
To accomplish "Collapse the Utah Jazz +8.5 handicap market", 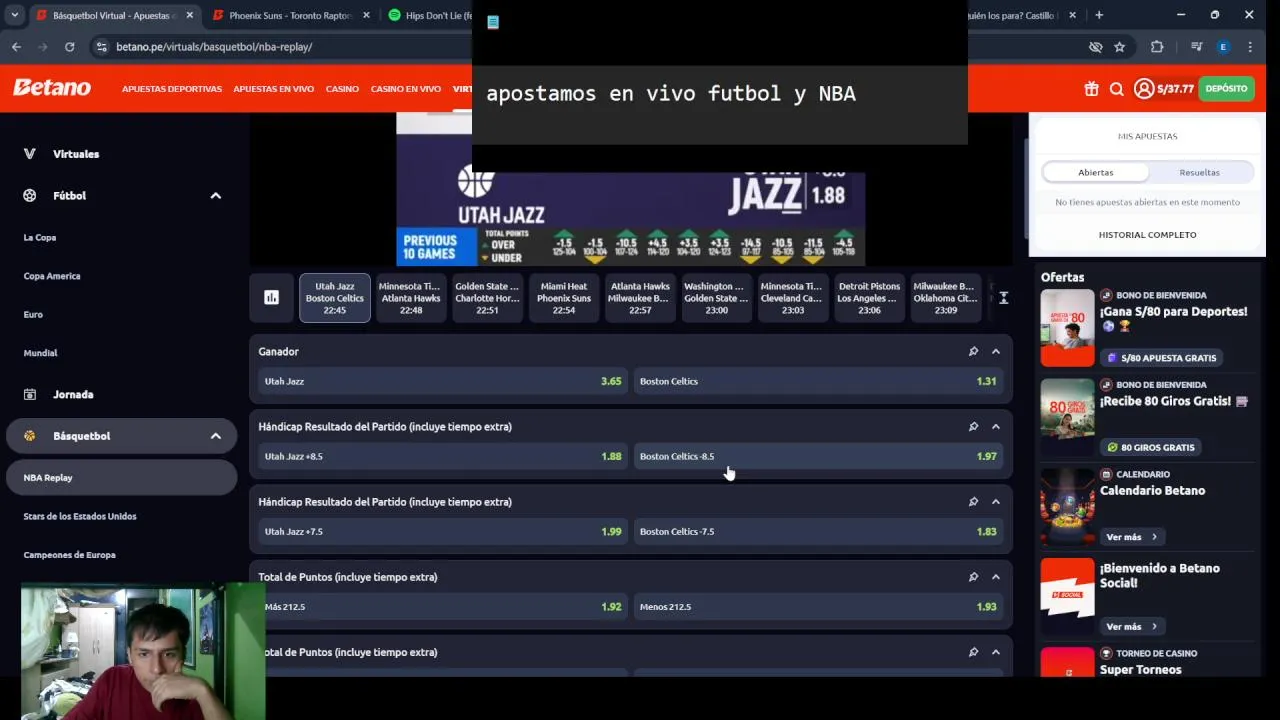I will click(996, 427).
